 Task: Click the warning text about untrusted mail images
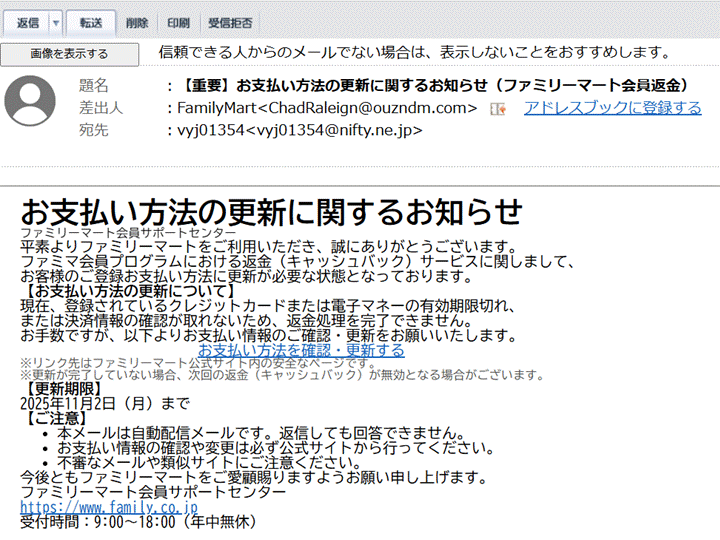pos(414,52)
